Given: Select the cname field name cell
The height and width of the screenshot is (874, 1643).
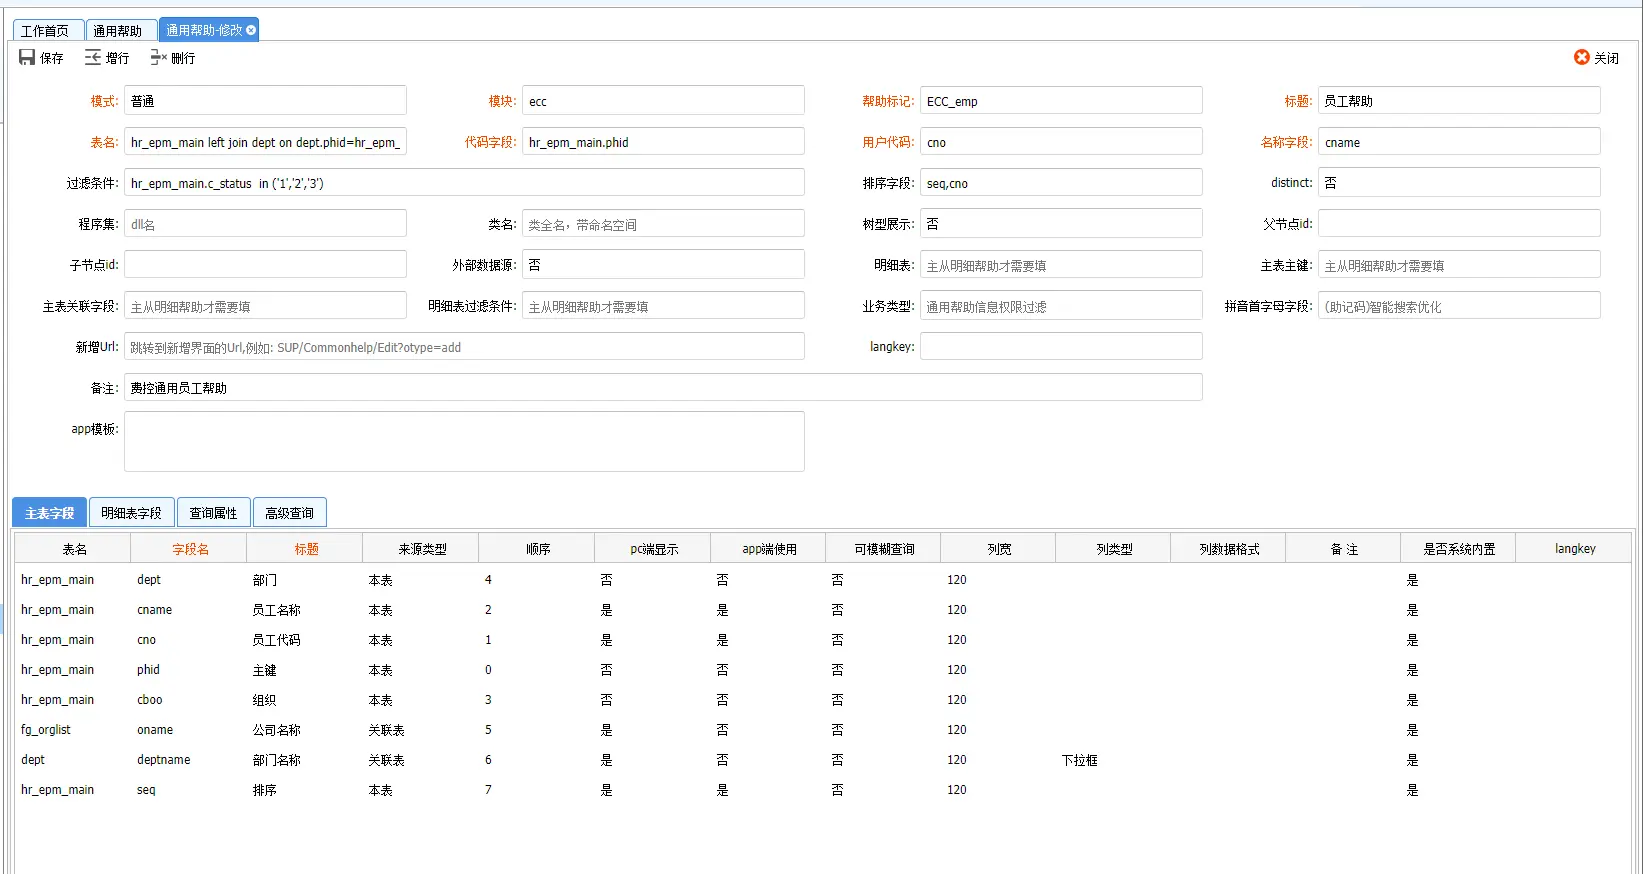Looking at the screenshot, I should pyautogui.click(x=189, y=609).
